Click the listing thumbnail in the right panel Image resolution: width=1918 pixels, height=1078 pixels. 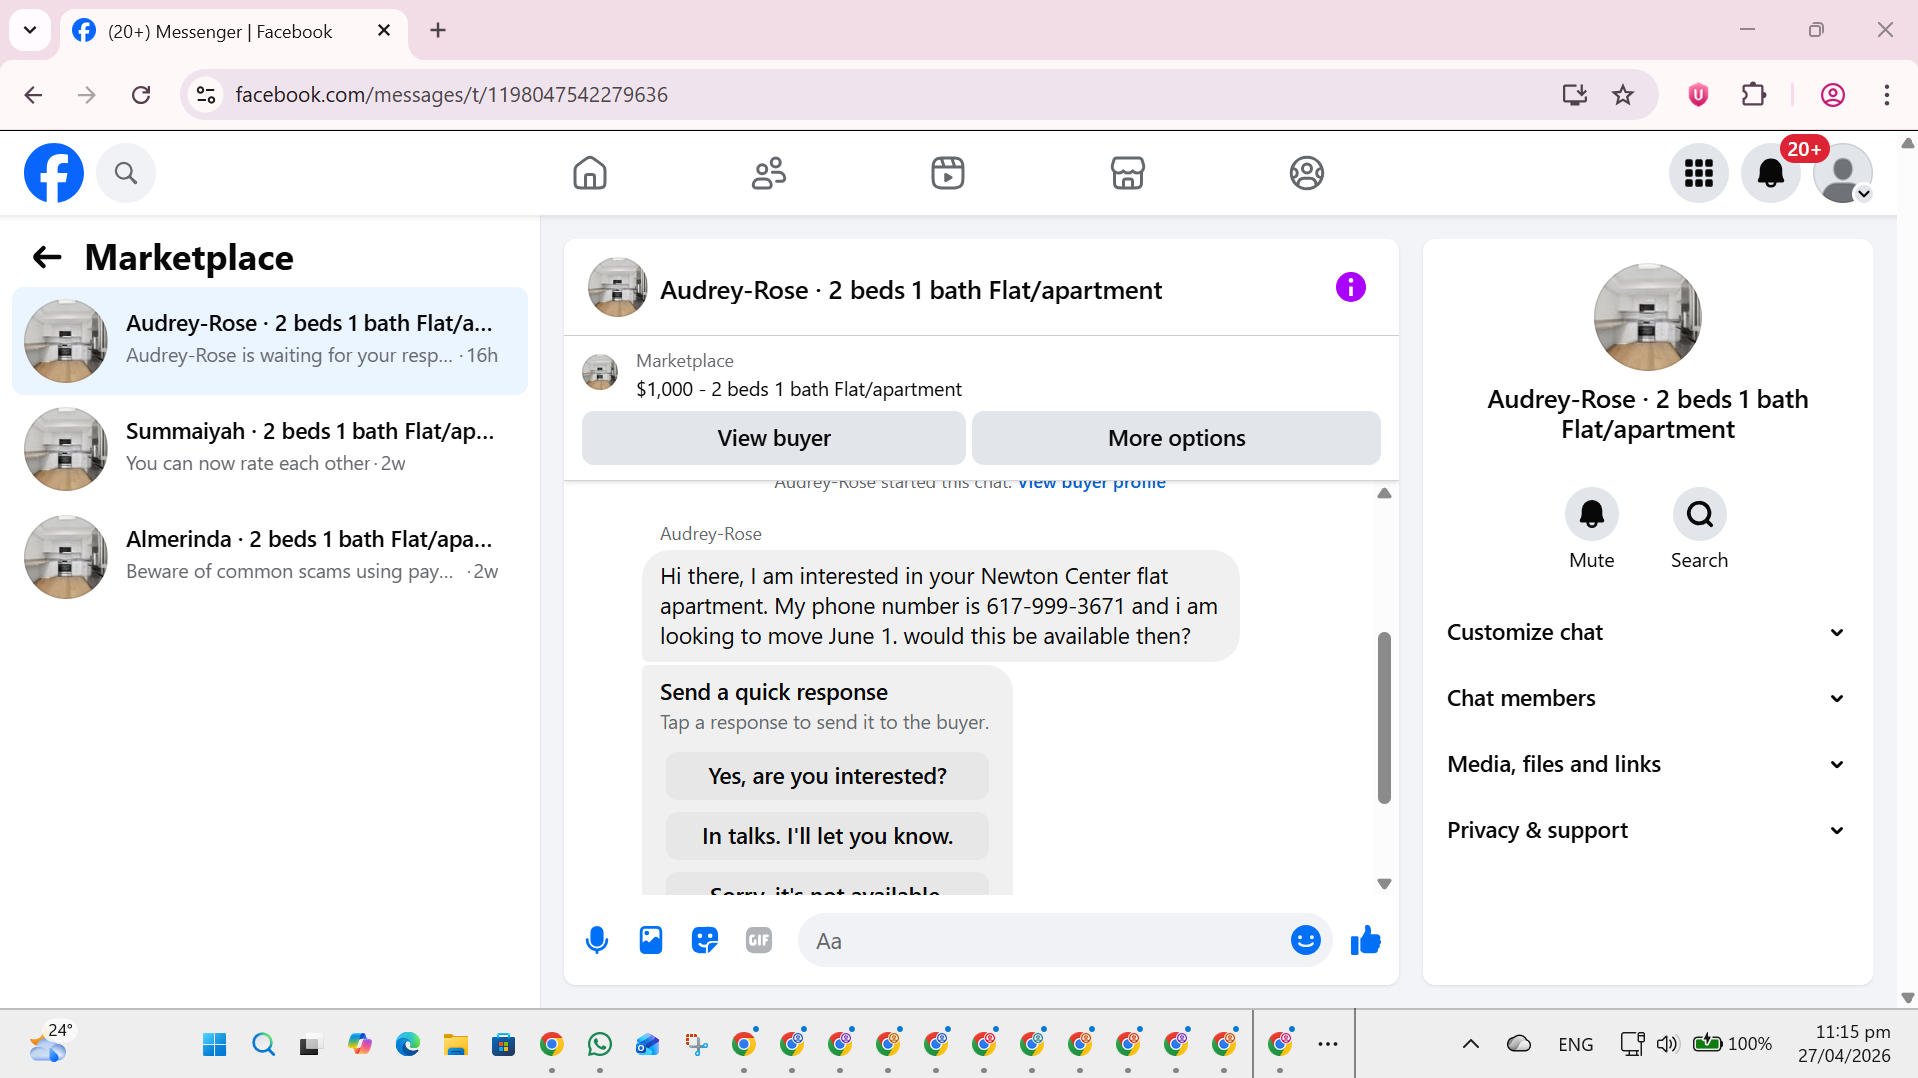click(1648, 317)
